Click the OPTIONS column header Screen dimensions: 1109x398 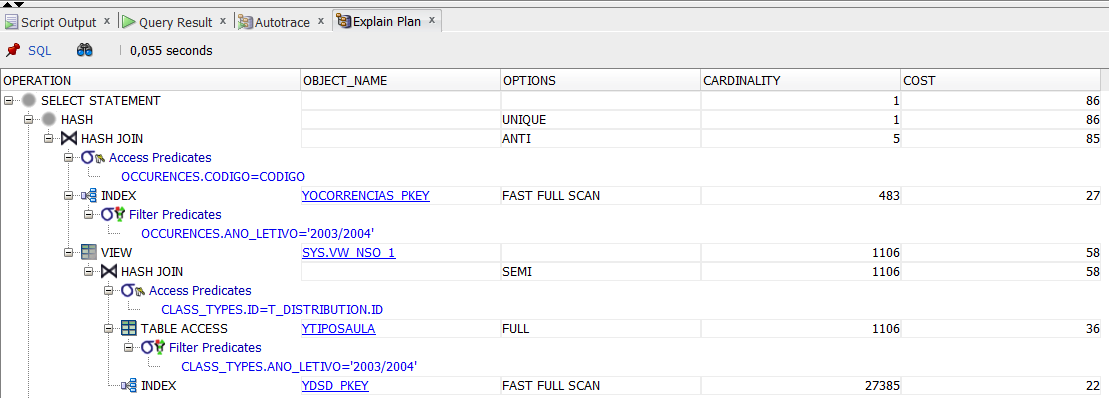point(600,81)
